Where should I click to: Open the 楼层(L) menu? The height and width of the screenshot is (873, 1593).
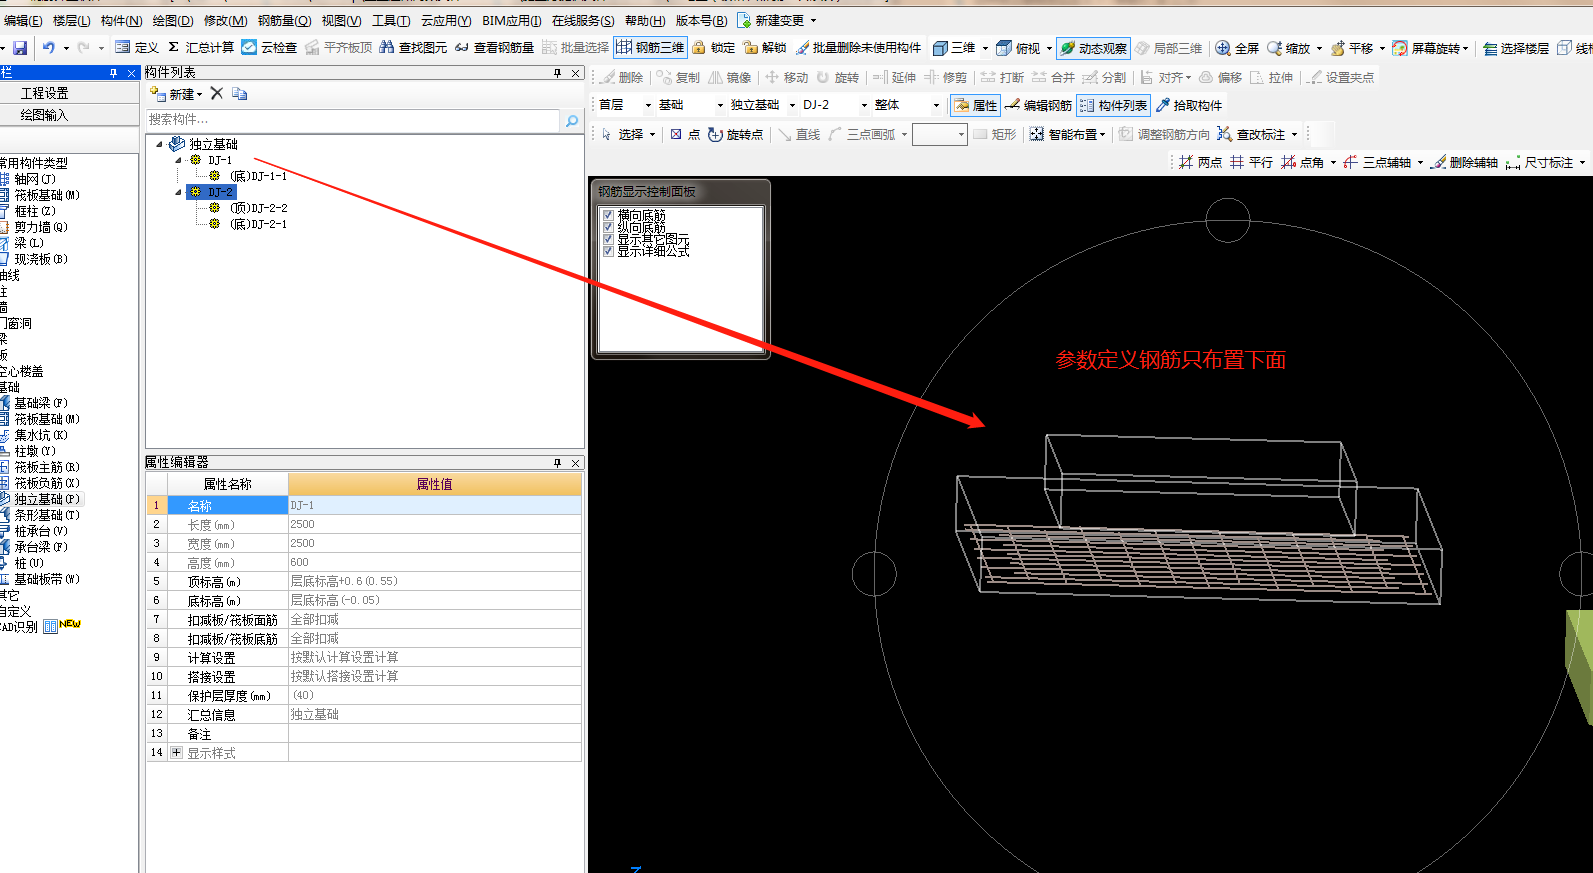point(71,20)
